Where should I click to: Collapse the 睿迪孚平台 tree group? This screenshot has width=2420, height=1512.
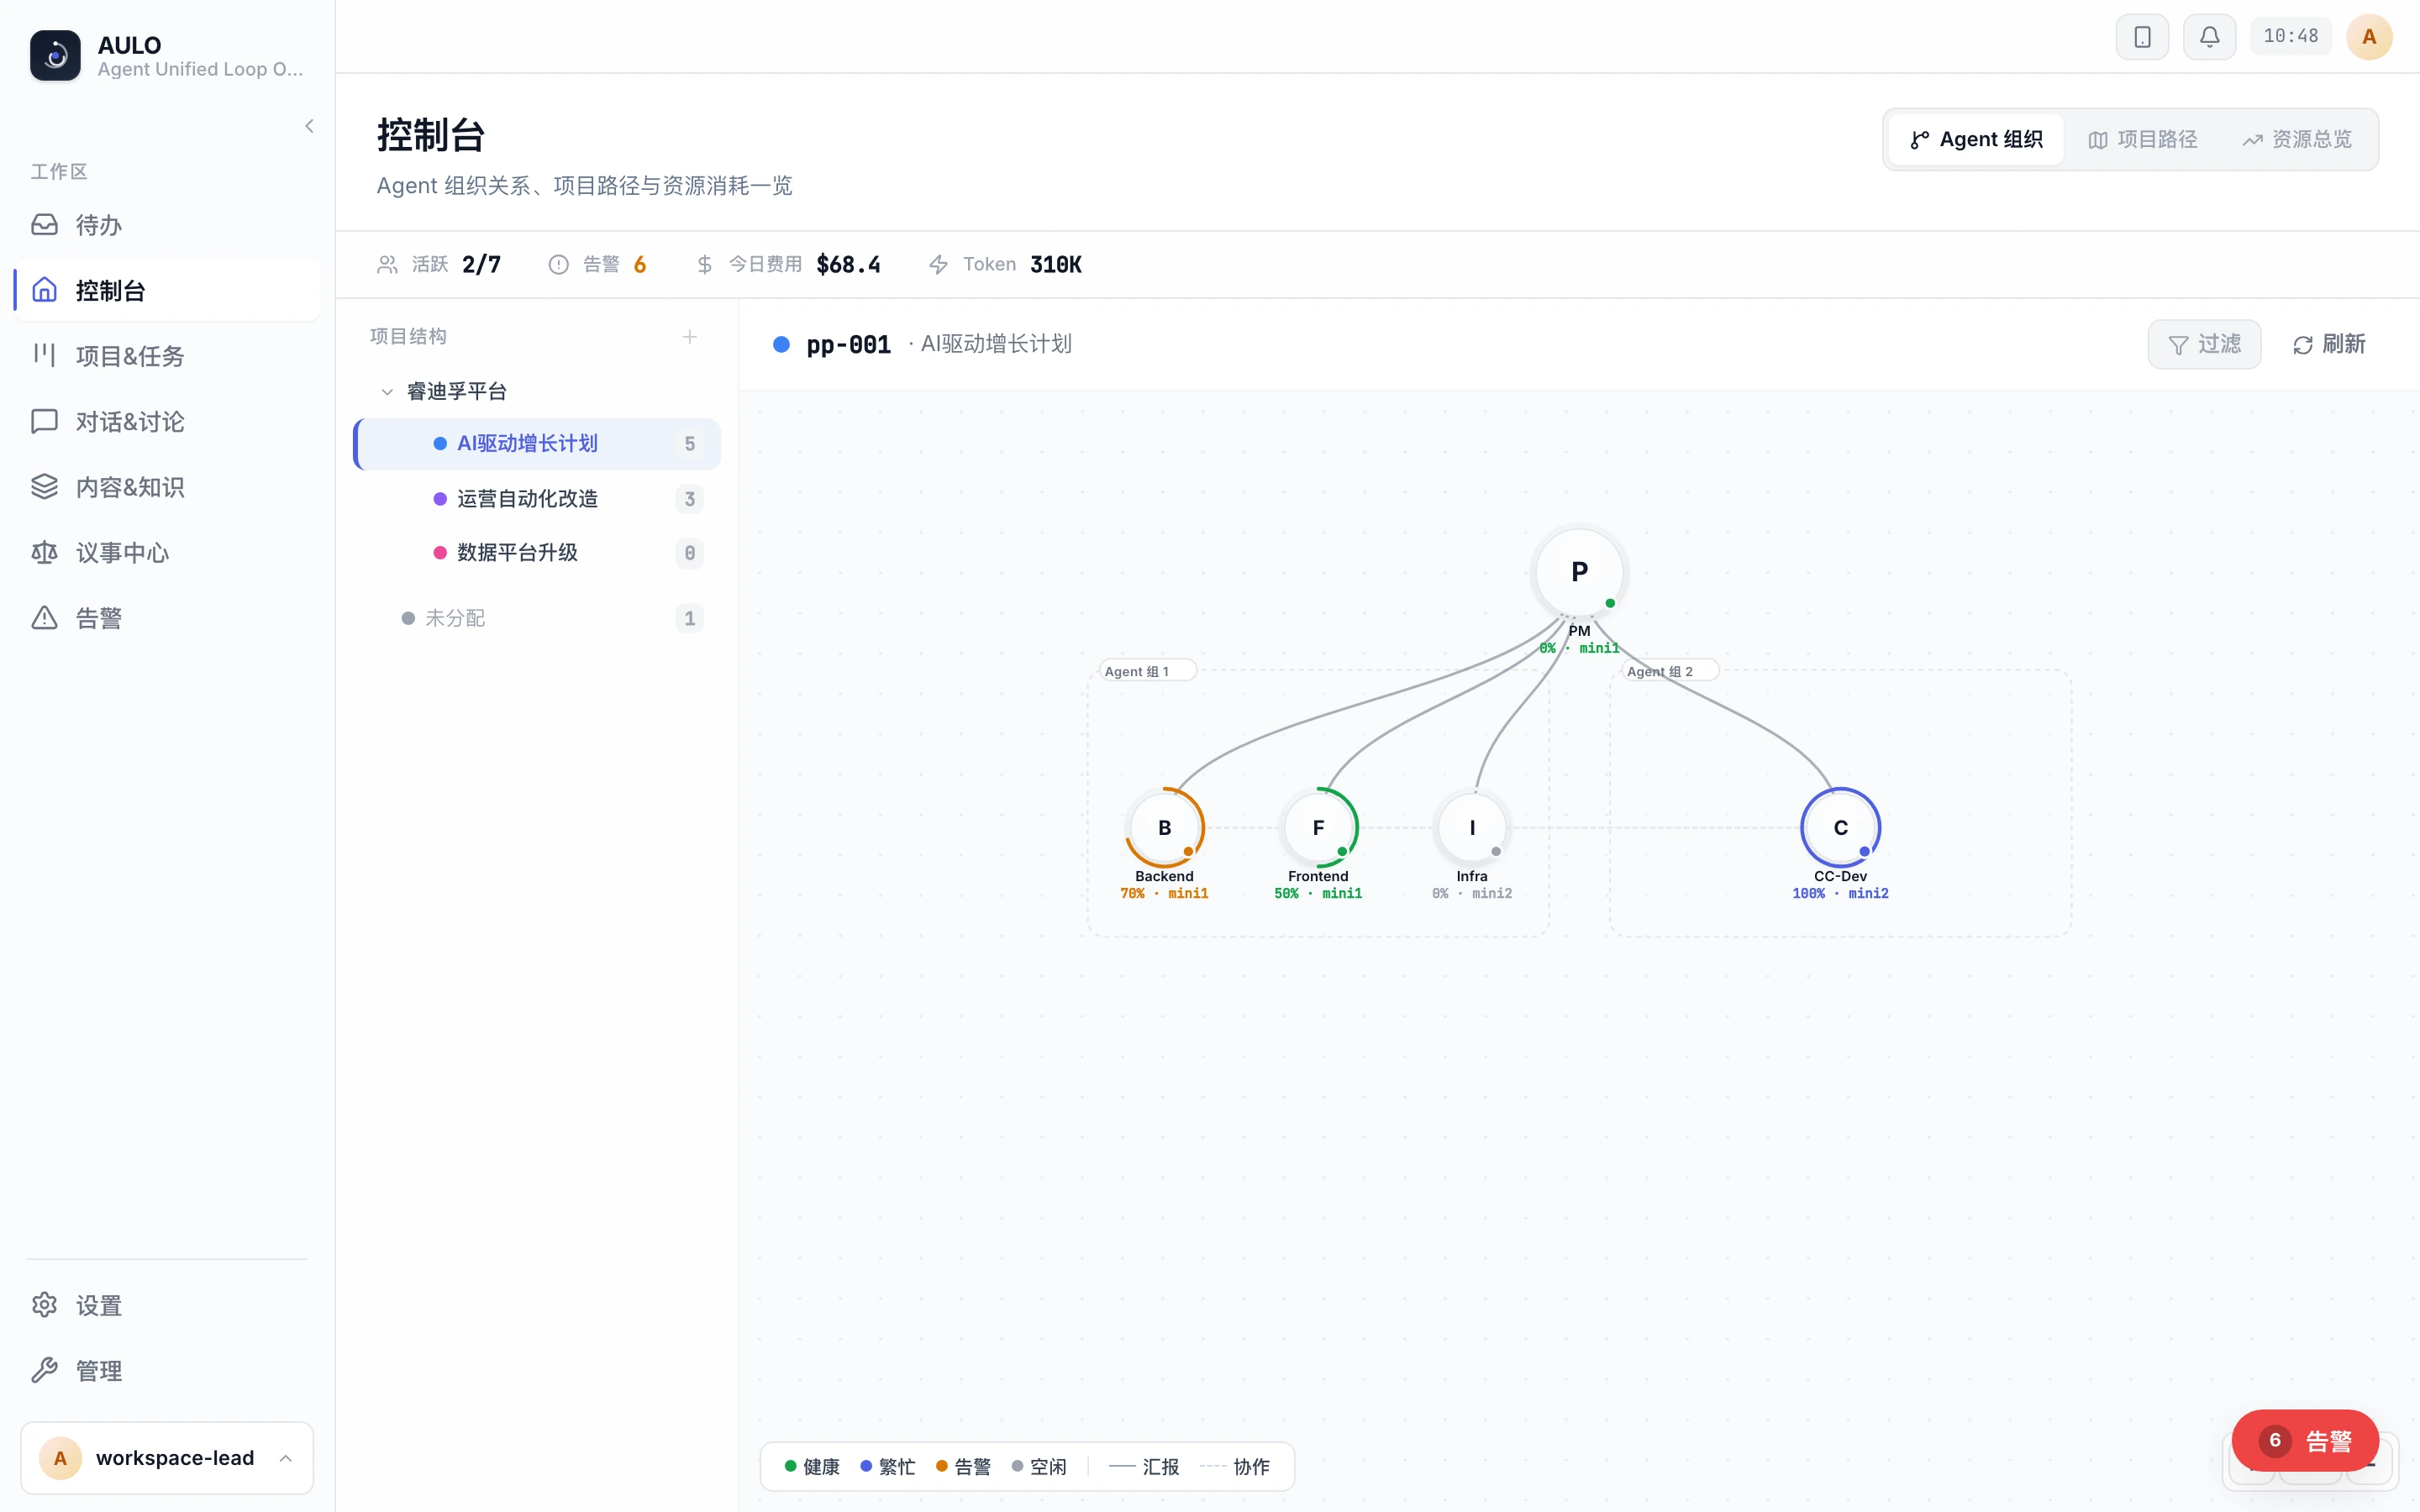point(387,392)
